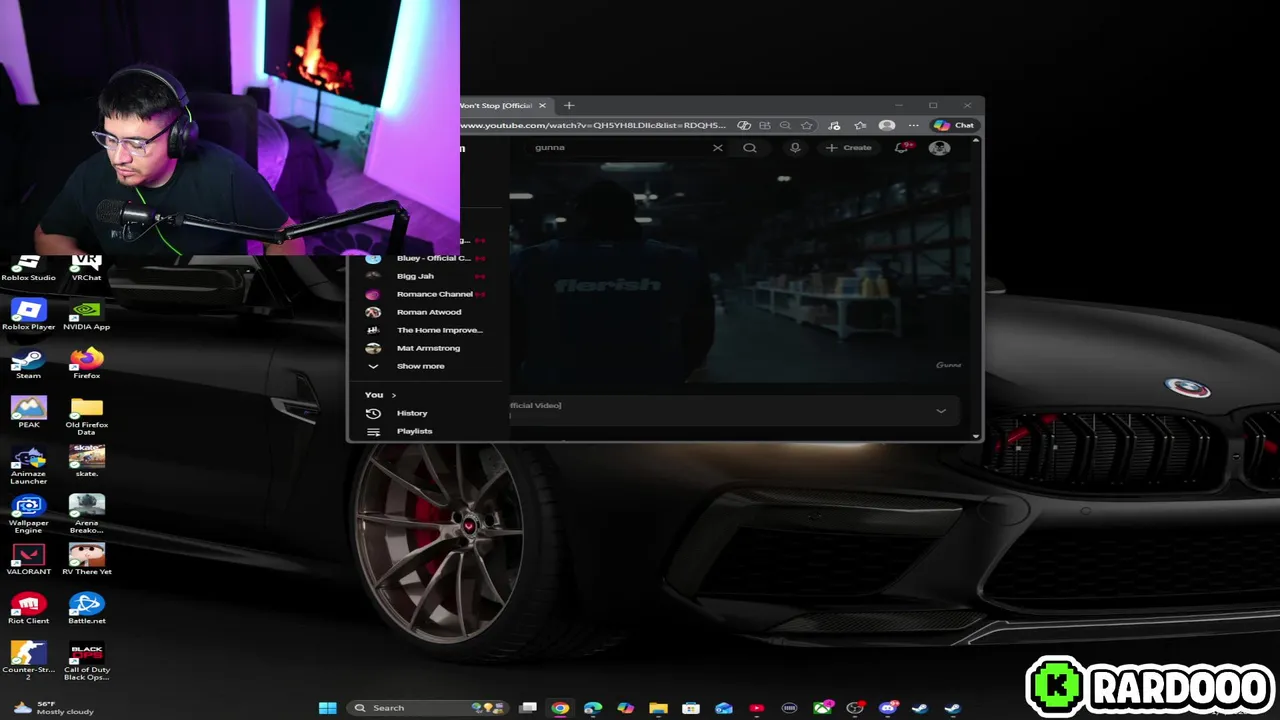Image resolution: width=1280 pixels, height=720 pixels.
Task: Open Roman Atwood subscription
Action: pyautogui.click(x=425, y=312)
